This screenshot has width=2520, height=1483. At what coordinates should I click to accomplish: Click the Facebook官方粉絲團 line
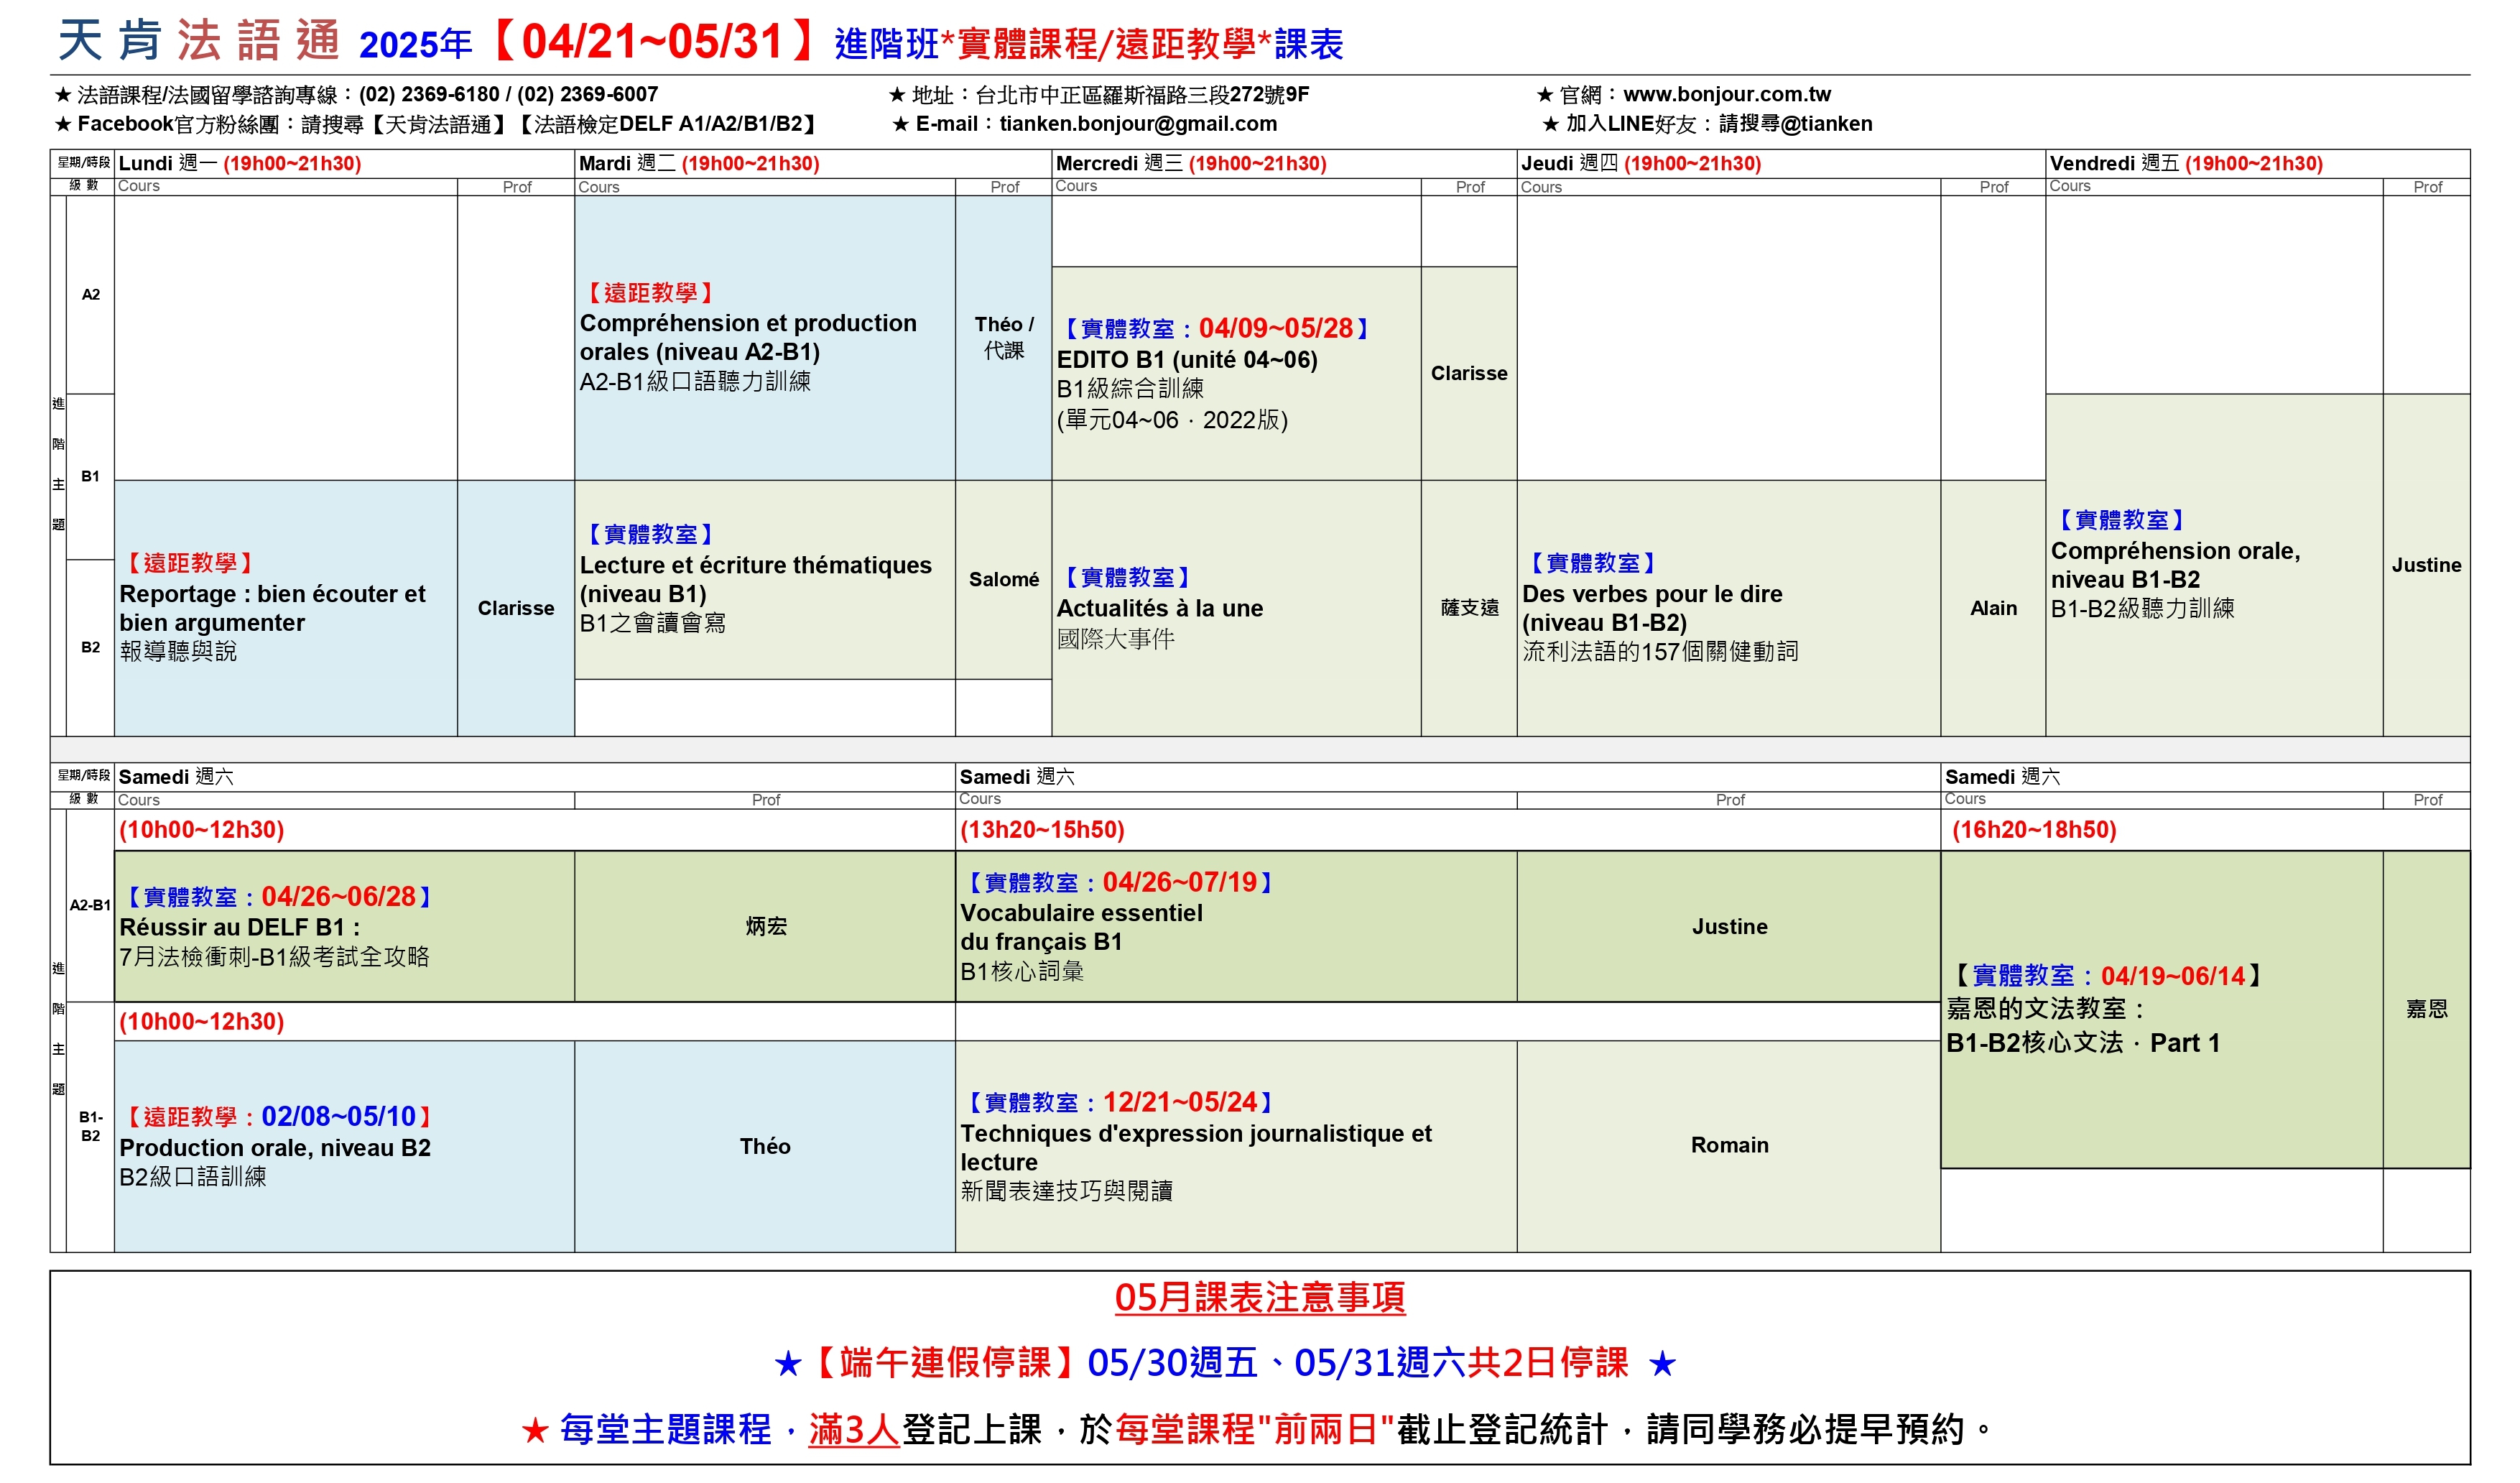[x=437, y=123]
